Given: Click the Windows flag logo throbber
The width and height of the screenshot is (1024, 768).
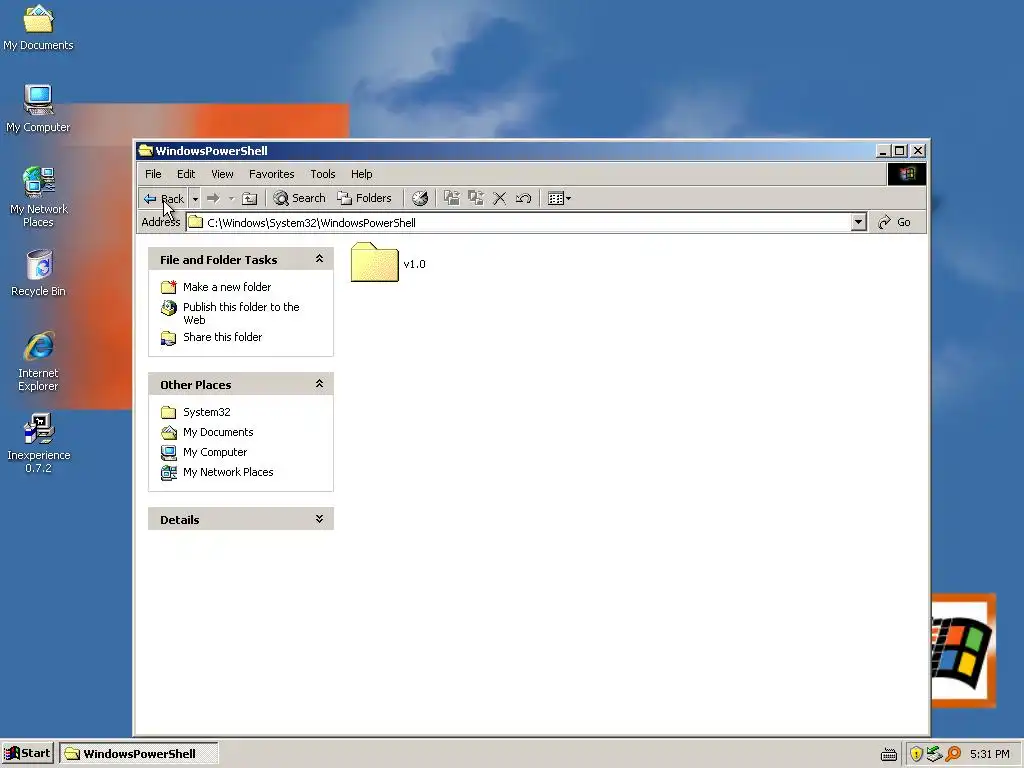Looking at the screenshot, I should pos(906,174).
